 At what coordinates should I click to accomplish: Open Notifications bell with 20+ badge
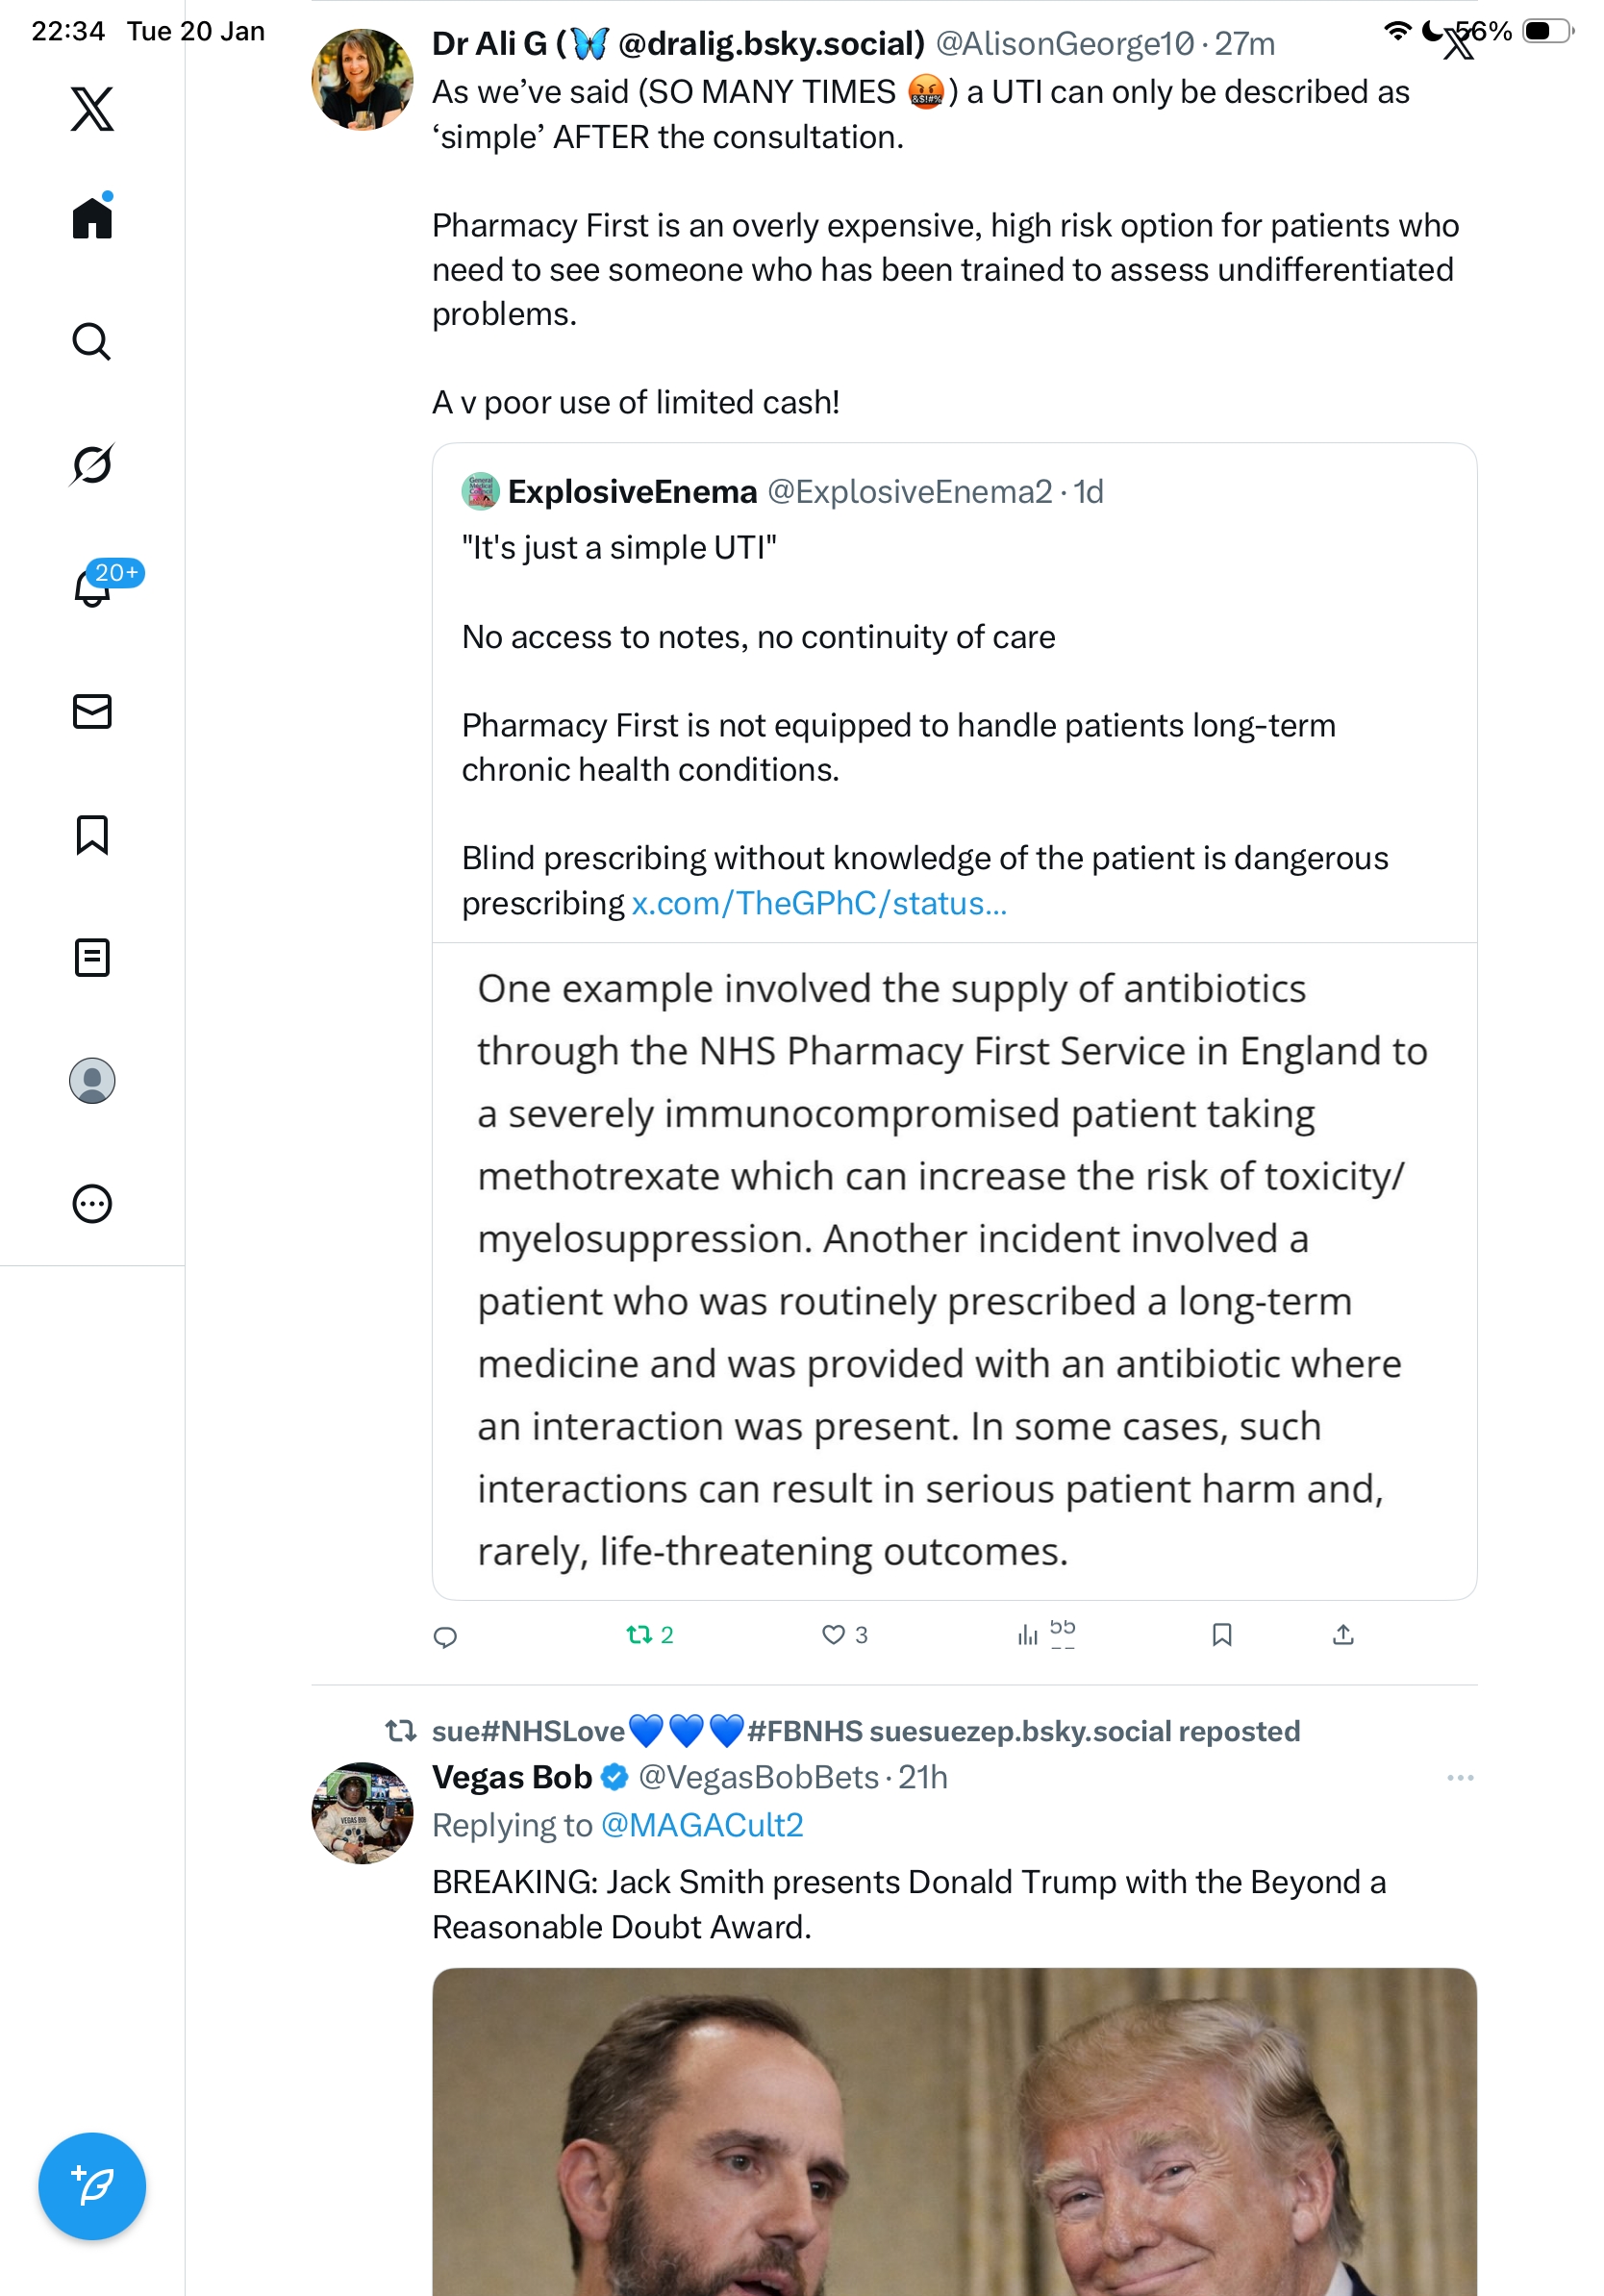92,588
